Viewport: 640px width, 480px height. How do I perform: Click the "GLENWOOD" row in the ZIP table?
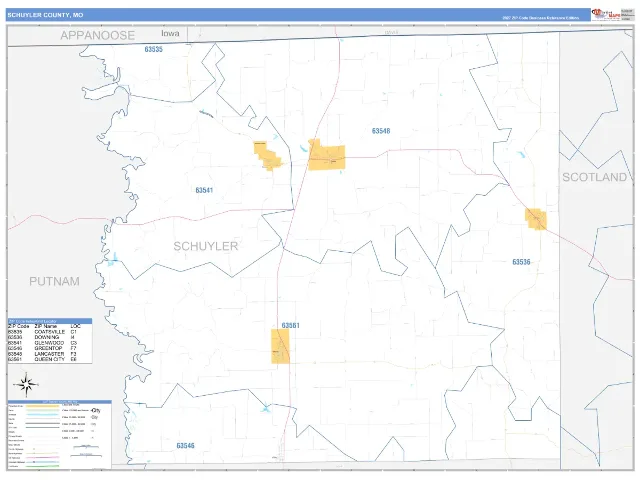[x=50, y=343]
